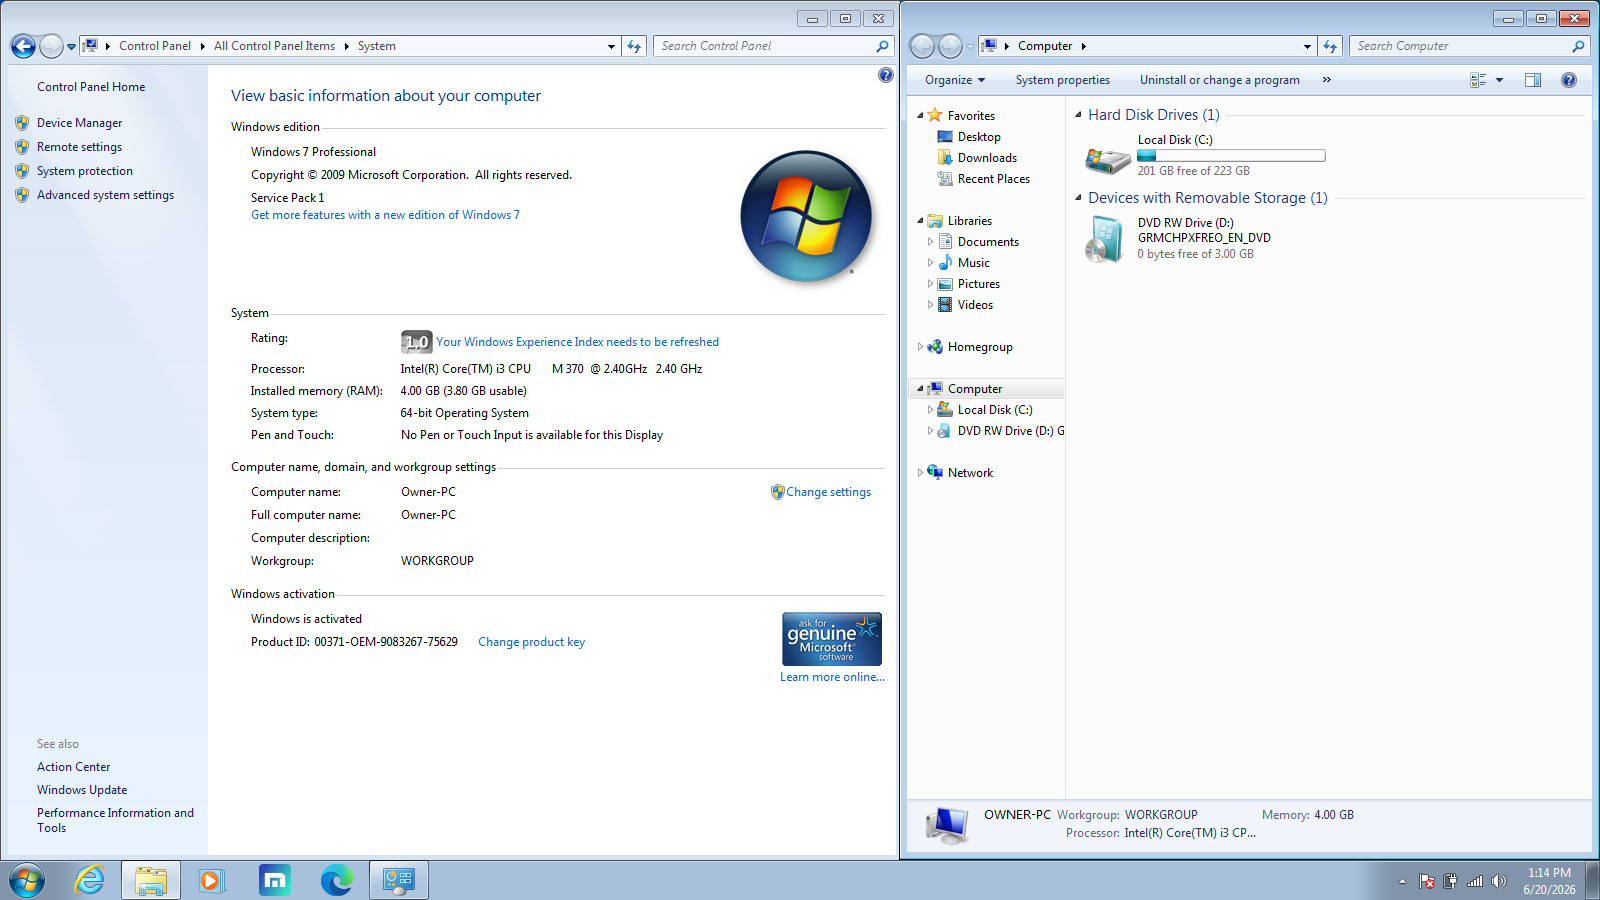This screenshot has width=1600, height=900.
Task: Open Learn more online link
Action: pos(832,677)
